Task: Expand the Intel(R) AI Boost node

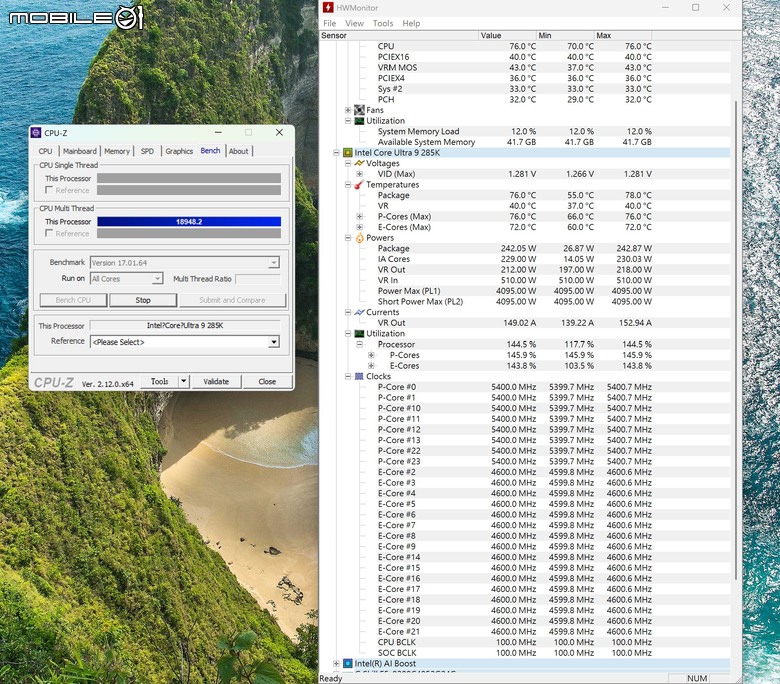Action: 336,664
